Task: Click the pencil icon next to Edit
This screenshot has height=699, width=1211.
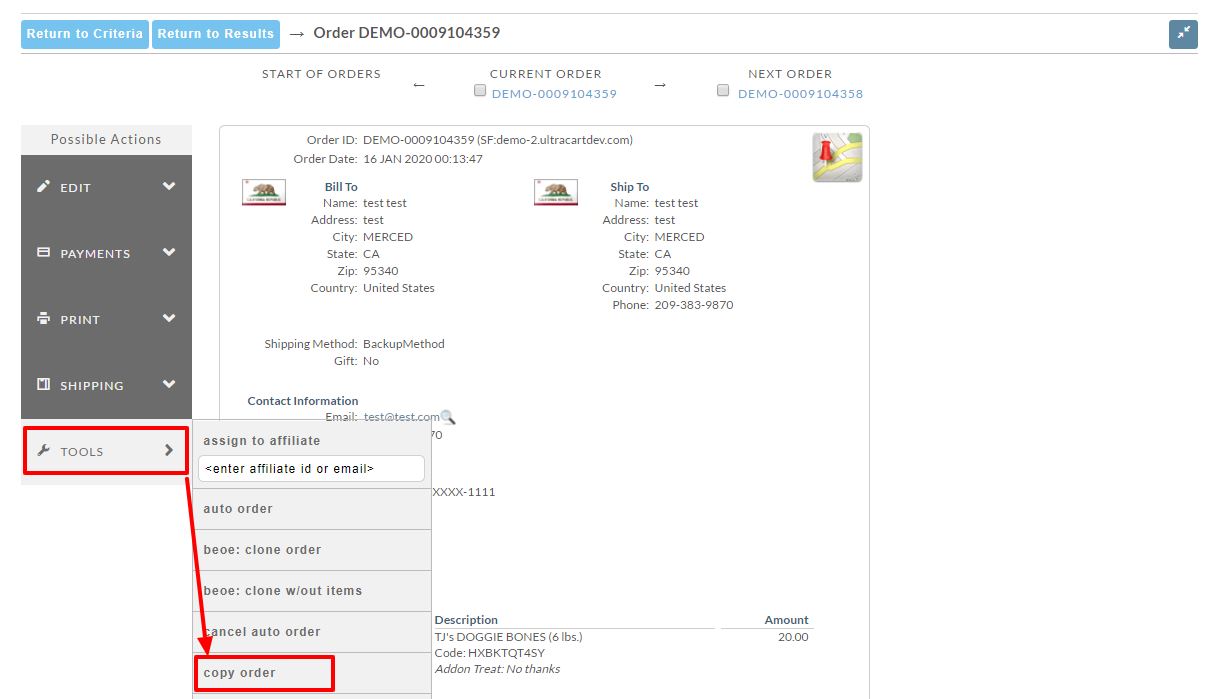Action: [43, 187]
